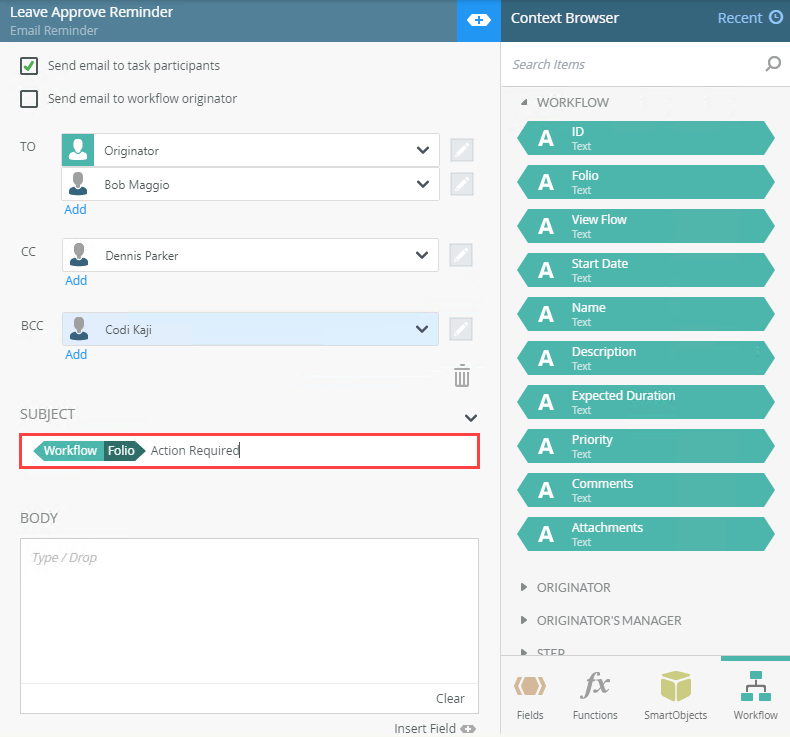Click the Insert Field icon below body
Screen dimensions: 790x737
click(468, 728)
